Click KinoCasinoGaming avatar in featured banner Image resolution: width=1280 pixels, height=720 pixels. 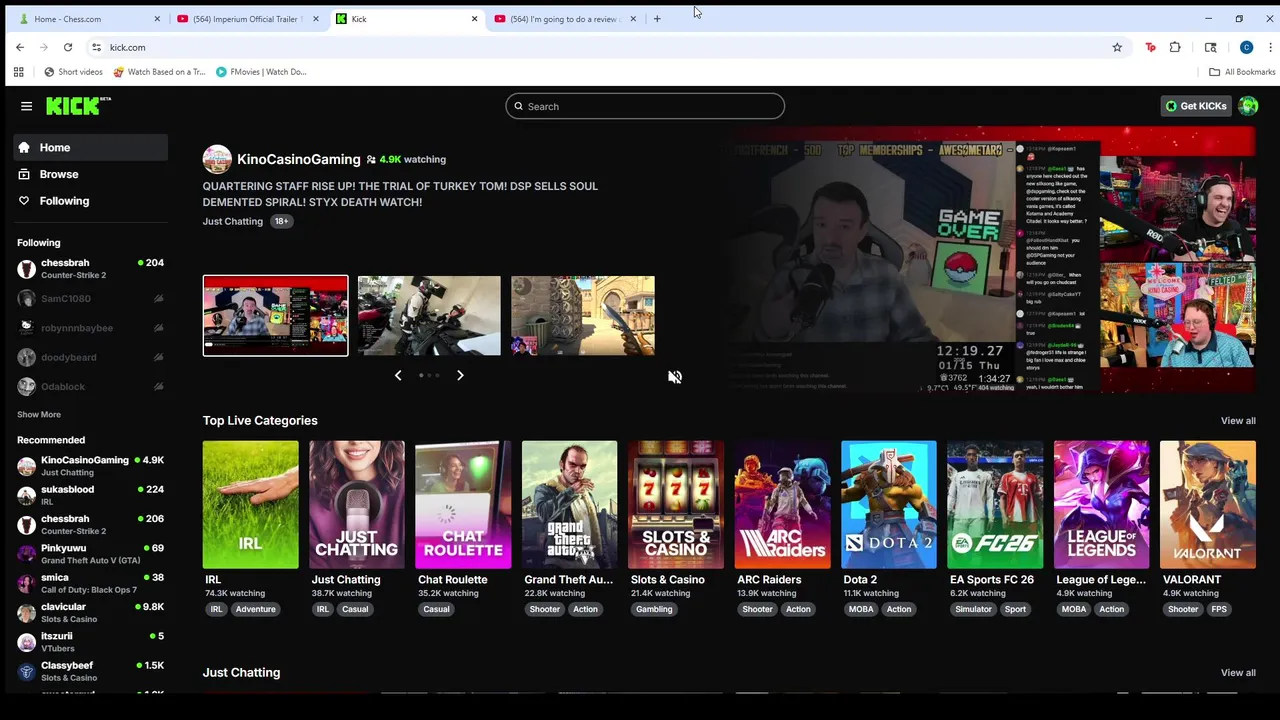217,159
